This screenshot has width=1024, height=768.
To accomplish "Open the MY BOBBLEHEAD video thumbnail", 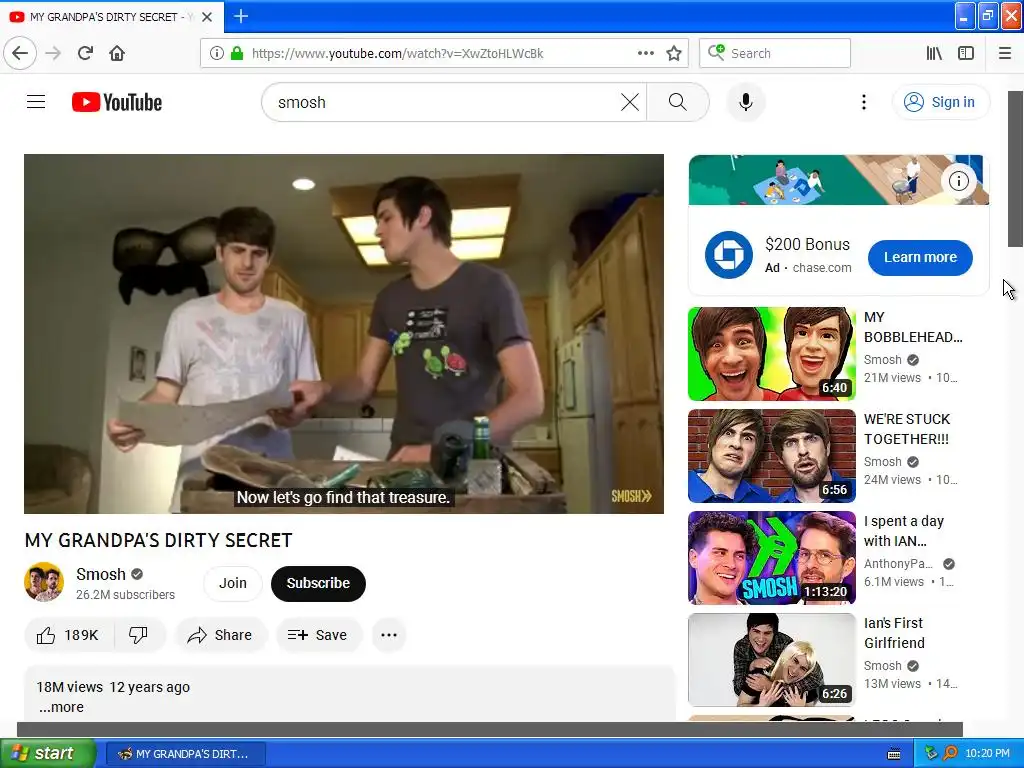I will [771, 354].
